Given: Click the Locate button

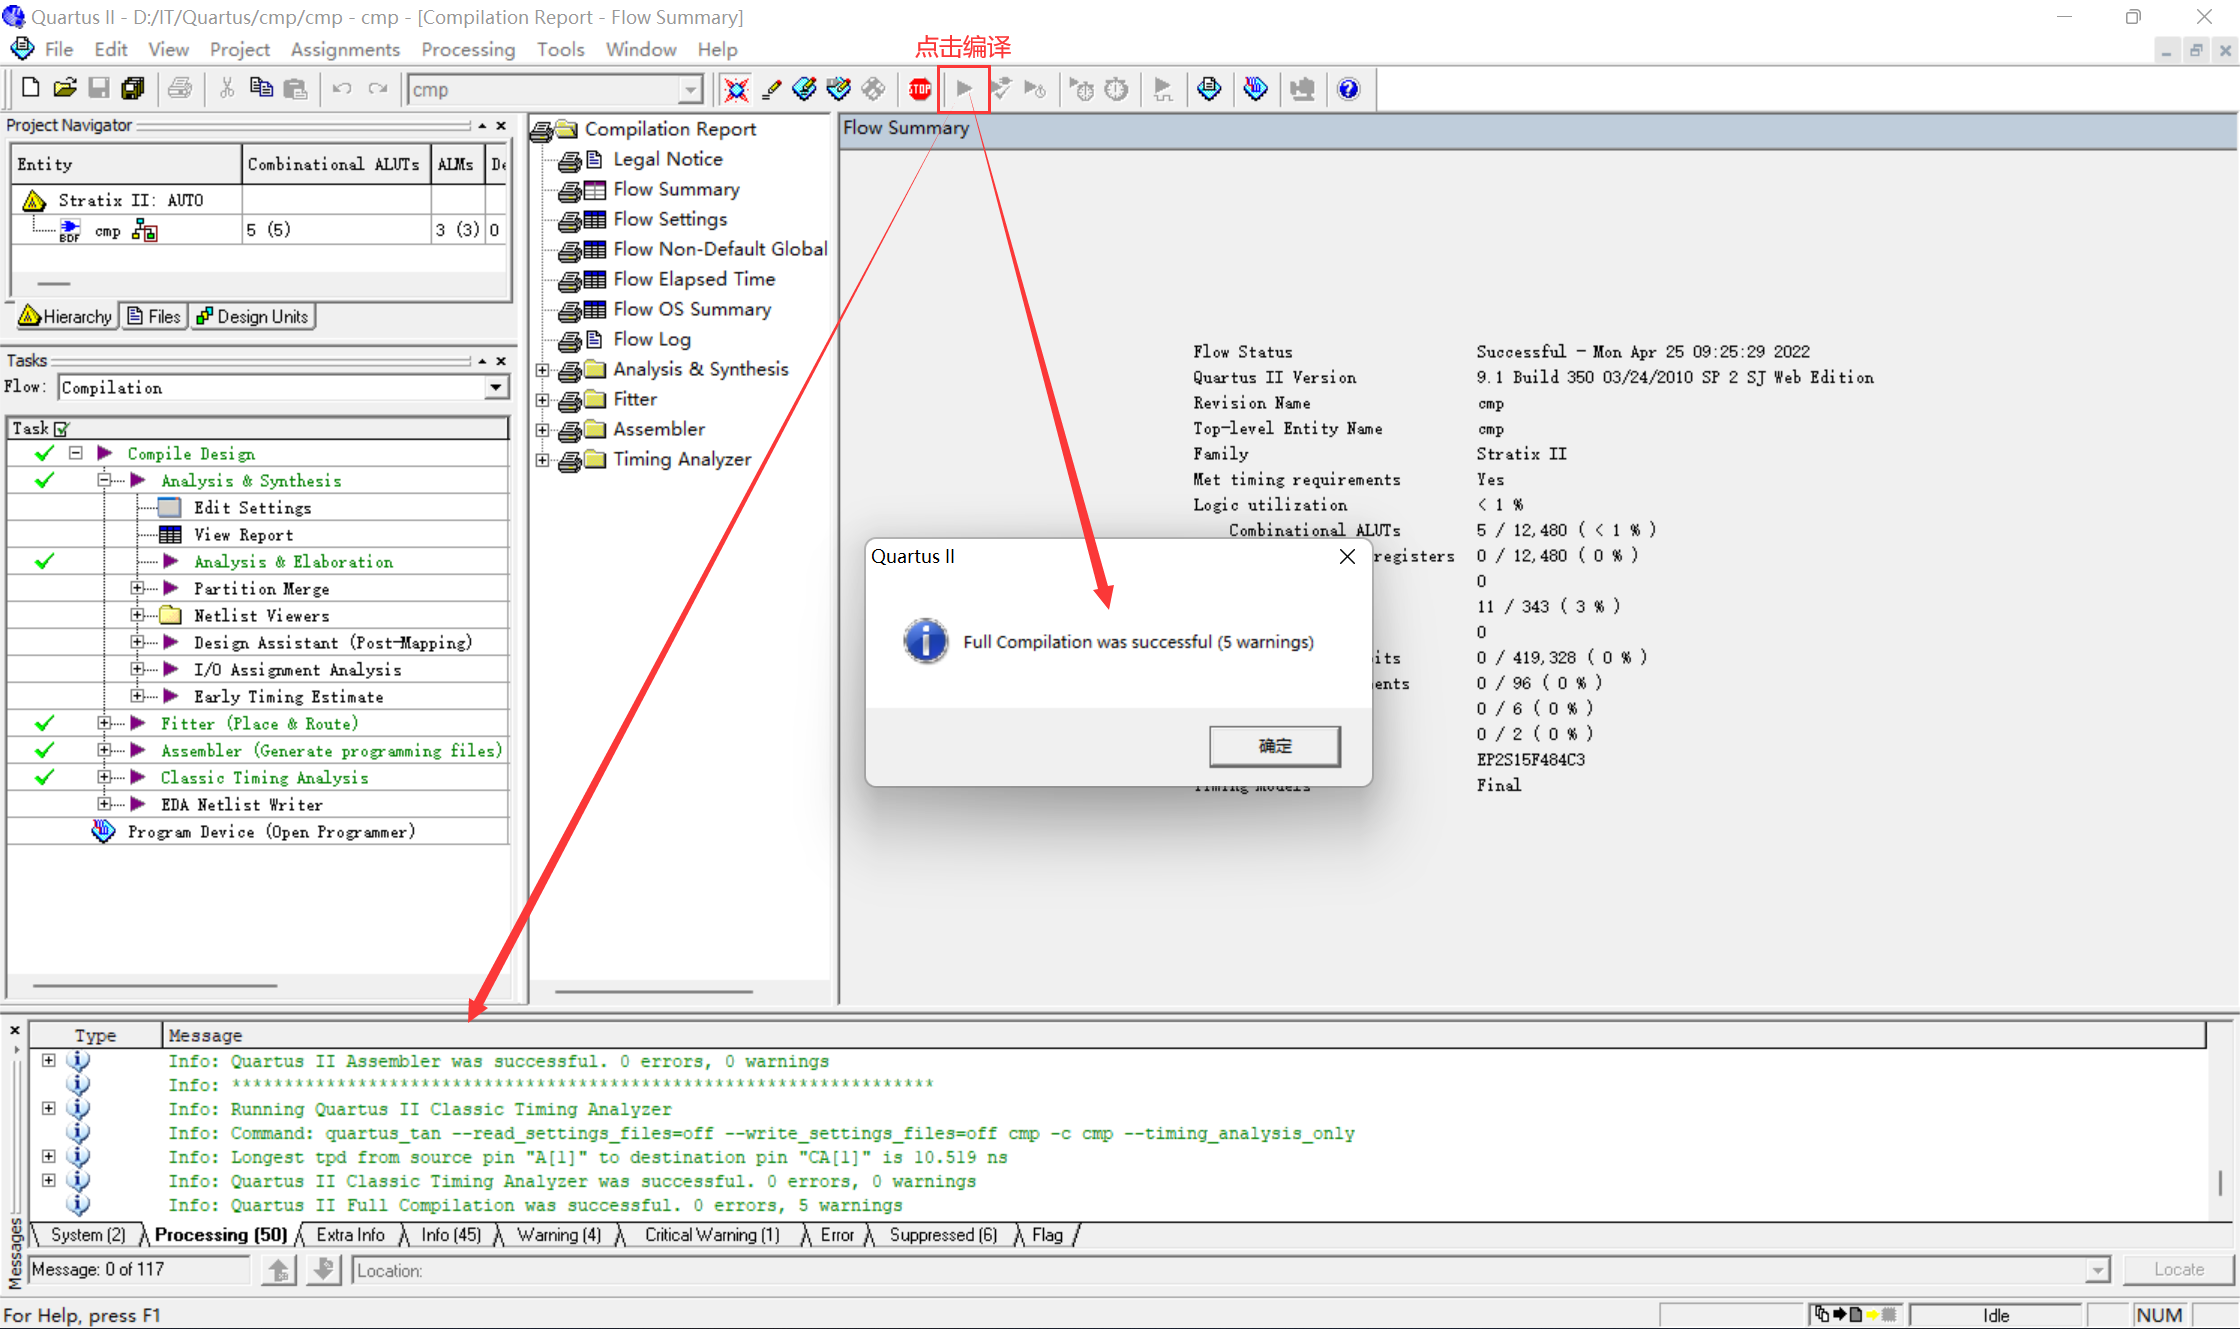Looking at the screenshot, I should [2178, 1269].
